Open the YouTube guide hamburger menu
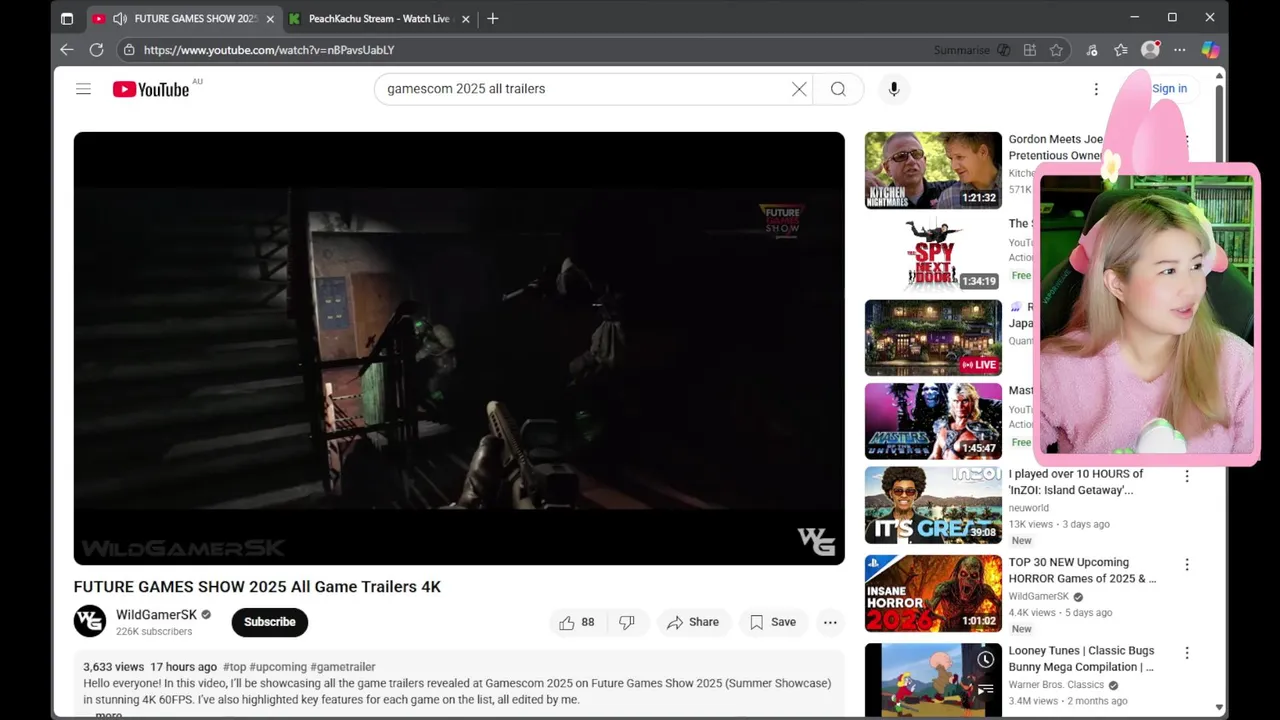 (x=83, y=89)
